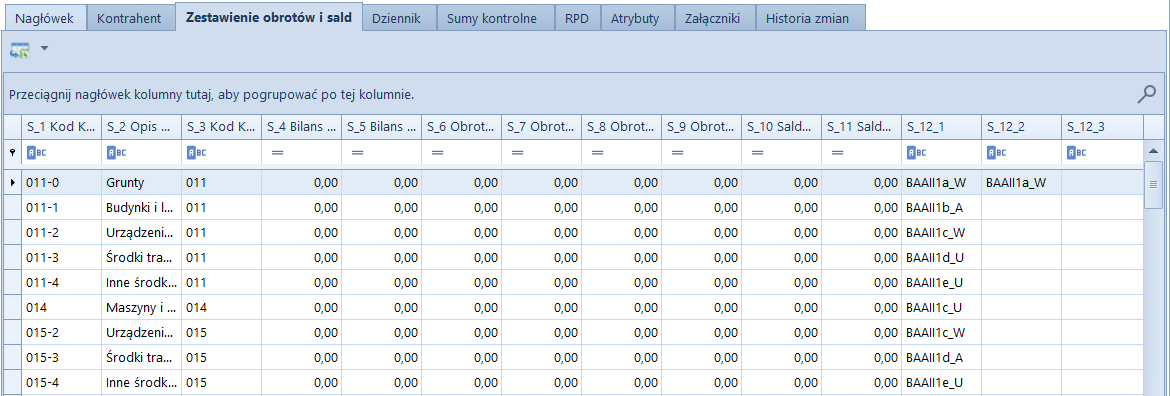Open equals filter icon for S_10 column

757,152
